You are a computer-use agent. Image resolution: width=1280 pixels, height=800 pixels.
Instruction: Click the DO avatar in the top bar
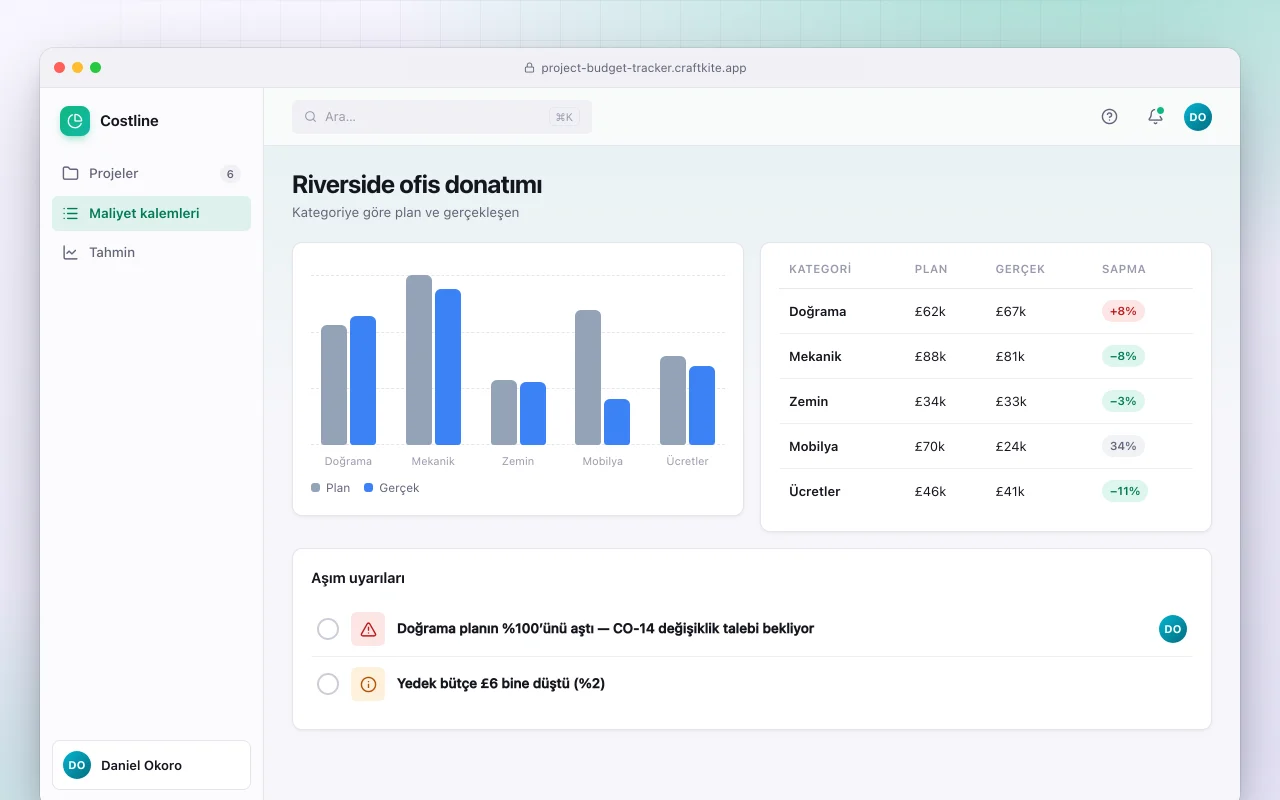tap(1198, 117)
